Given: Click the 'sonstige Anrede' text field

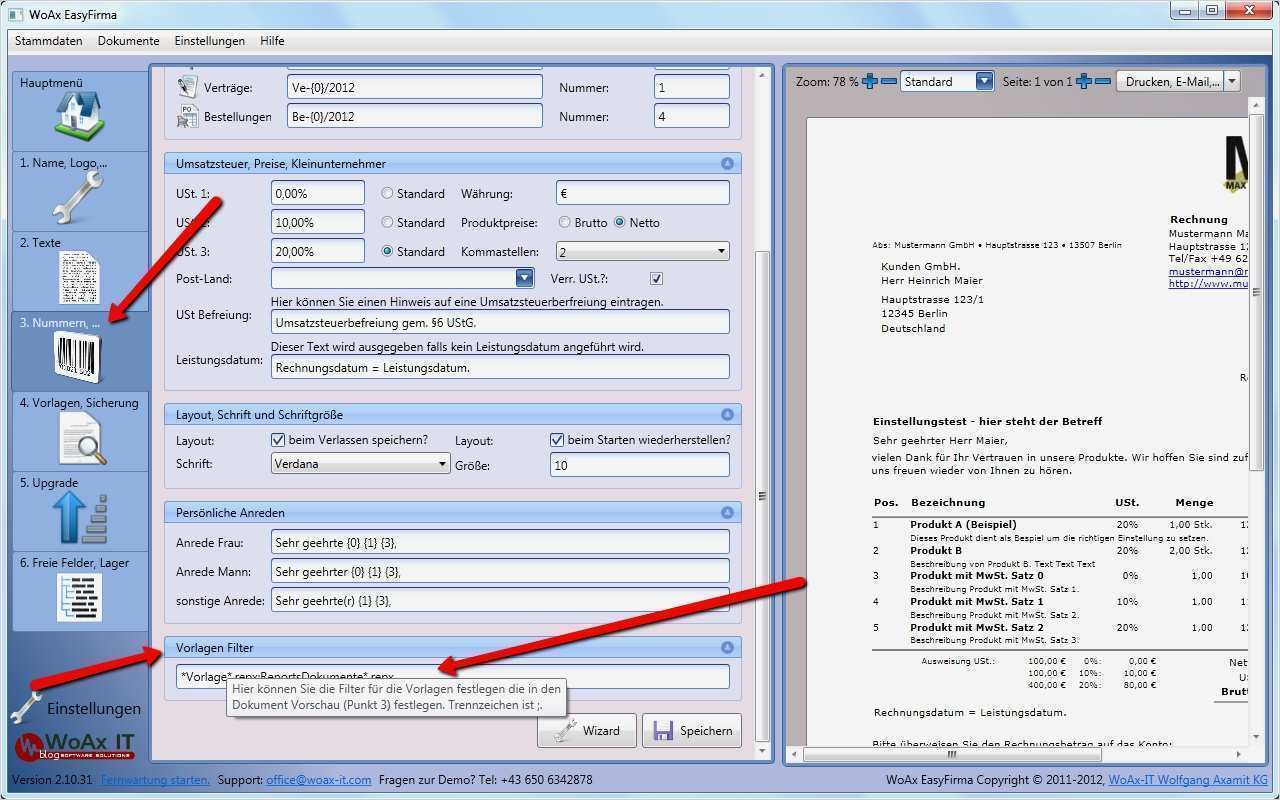Looking at the screenshot, I should [x=500, y=600].
